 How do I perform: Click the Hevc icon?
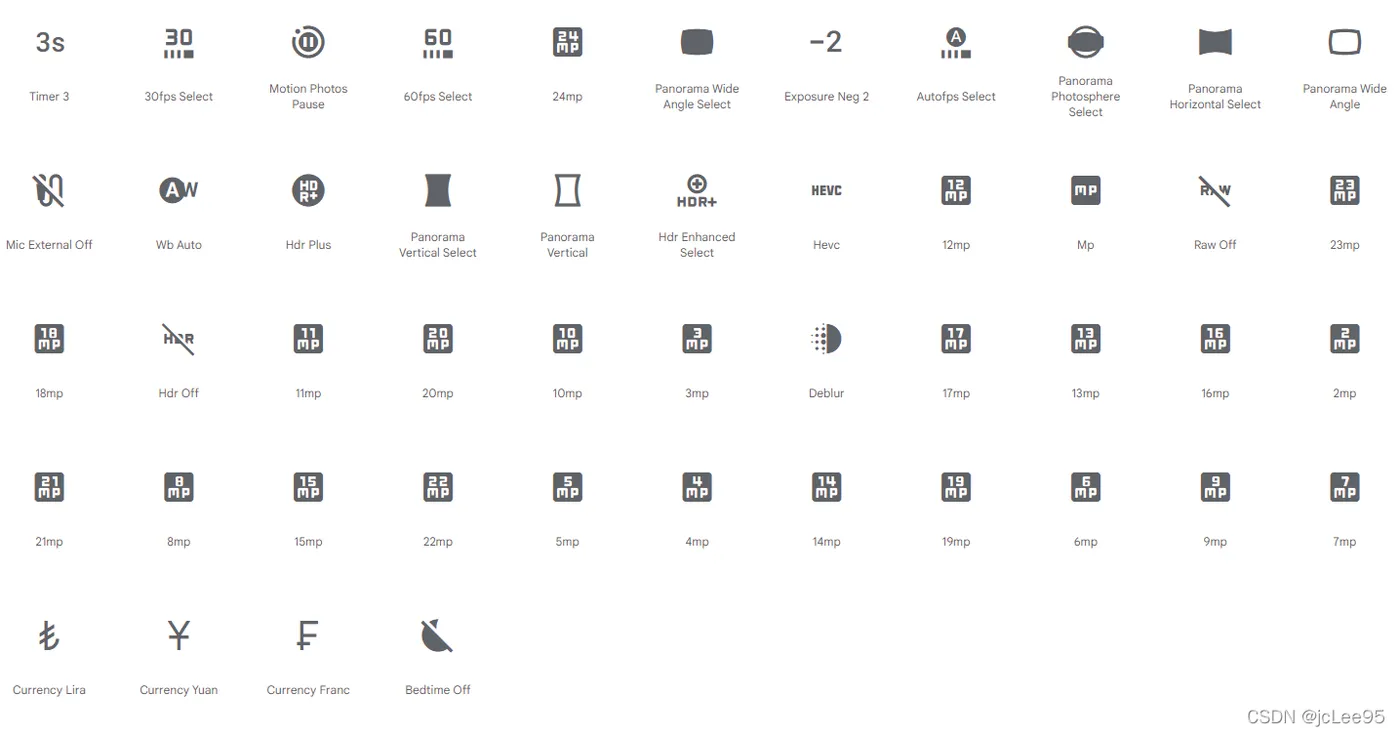point(826,190)
